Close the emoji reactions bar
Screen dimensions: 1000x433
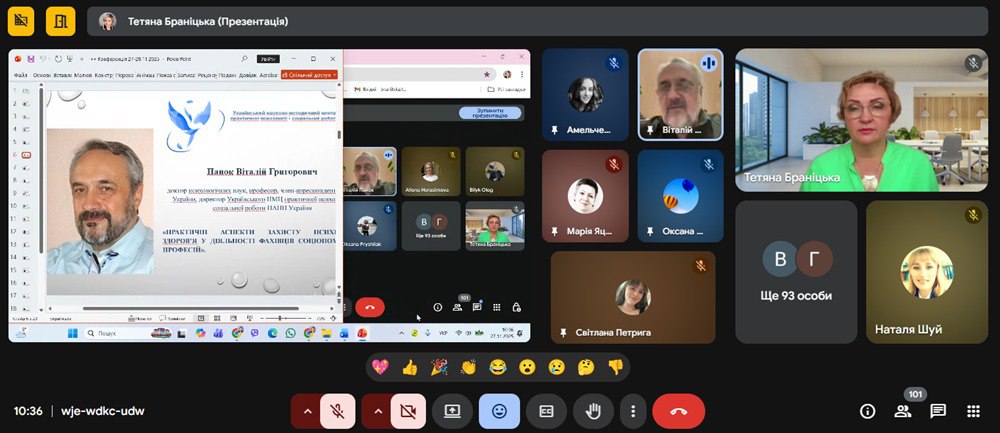499,411
